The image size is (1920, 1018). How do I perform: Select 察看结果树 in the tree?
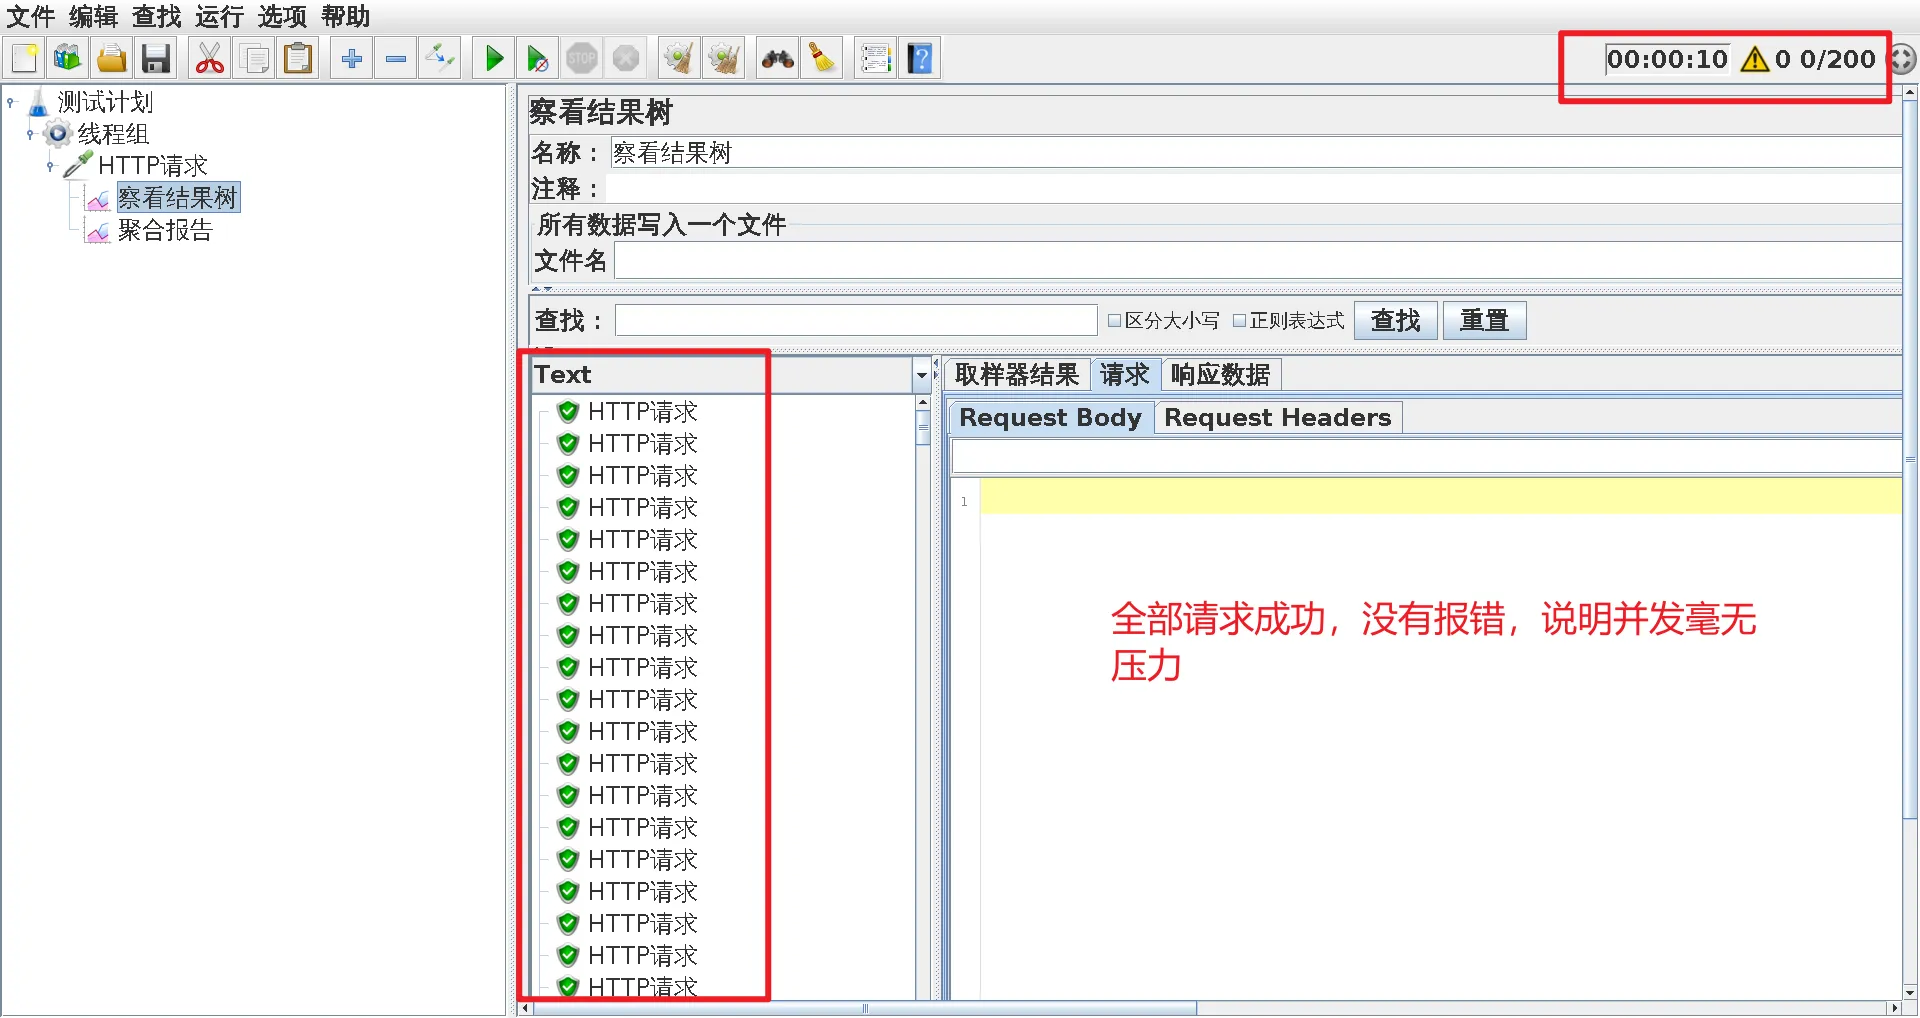177,198
